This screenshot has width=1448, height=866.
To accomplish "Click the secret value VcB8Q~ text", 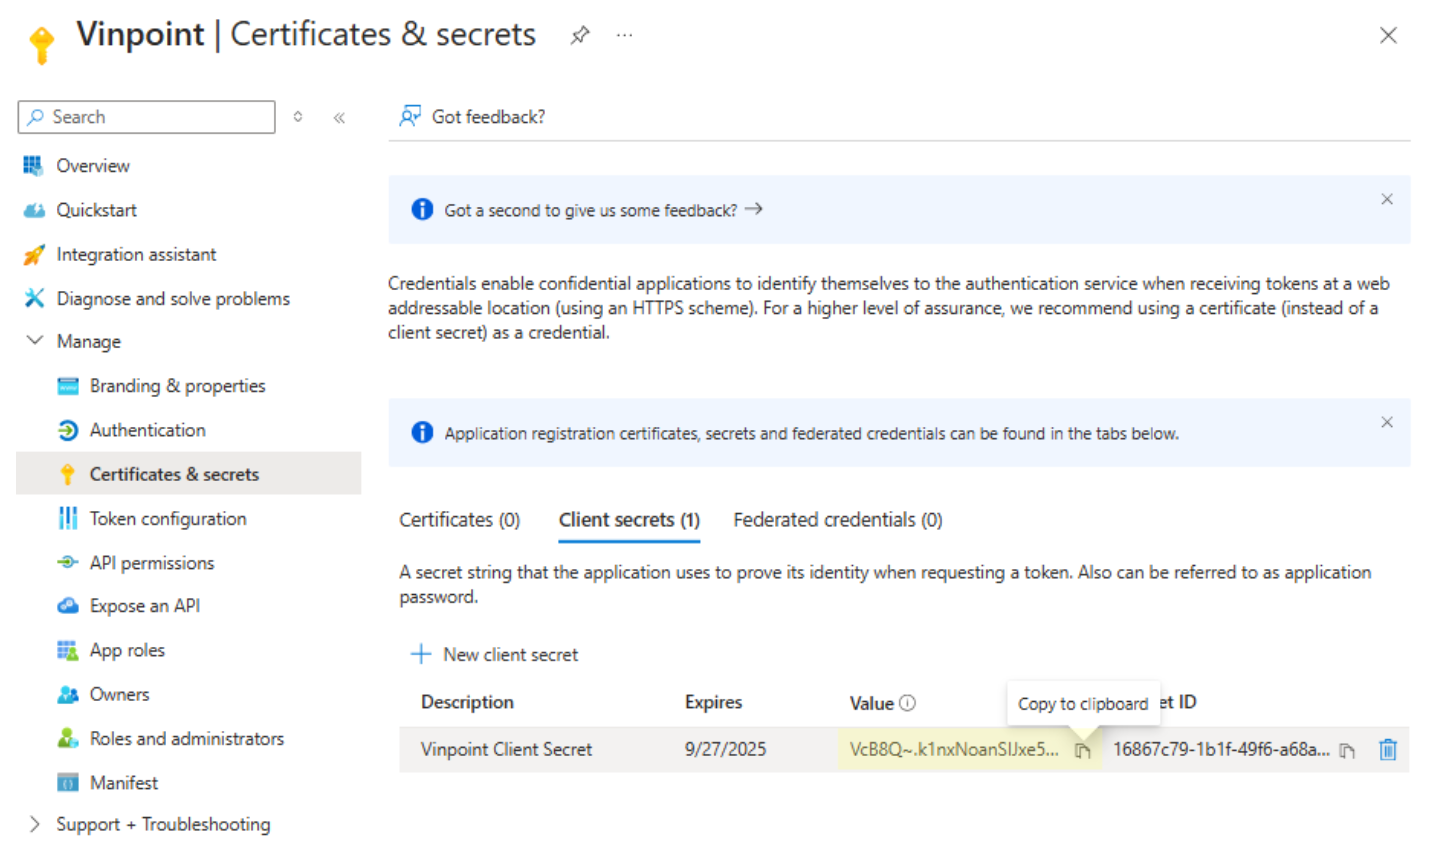I will point(953,749).
